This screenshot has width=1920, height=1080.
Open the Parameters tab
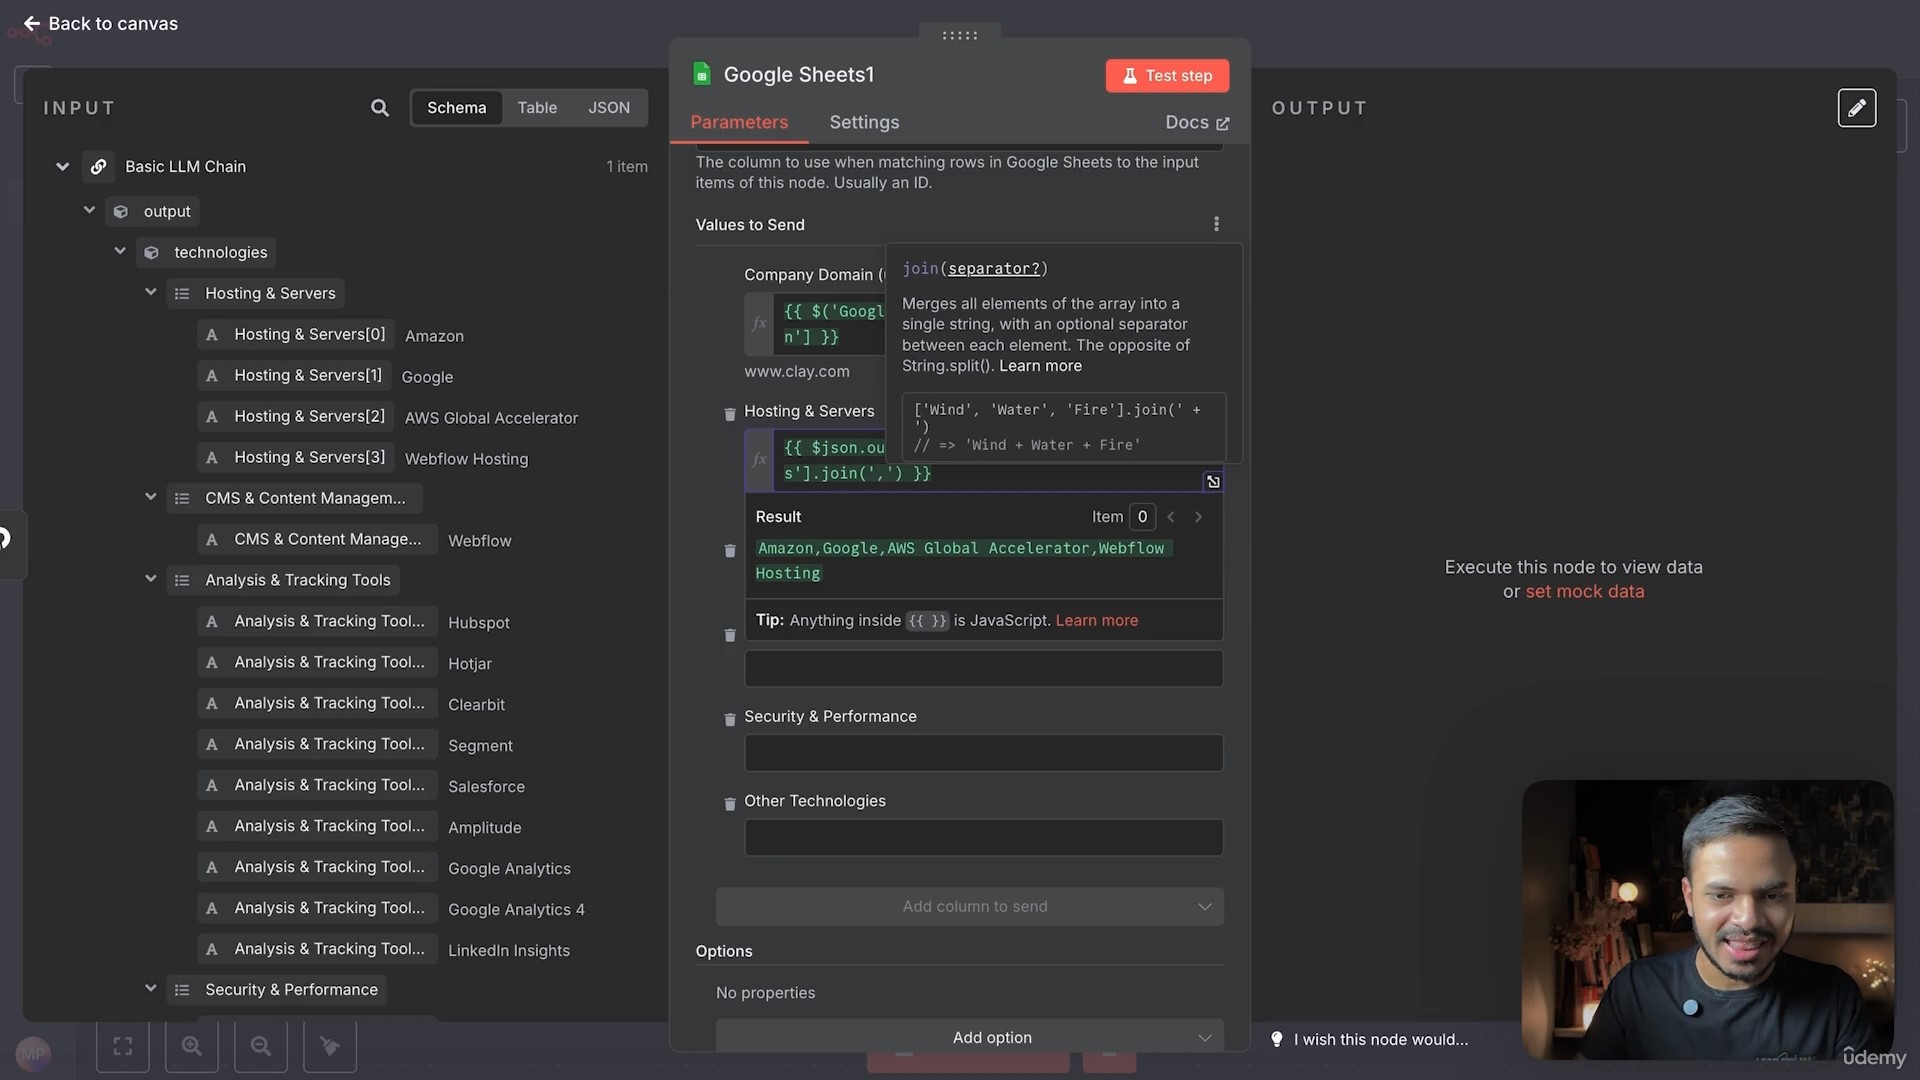click(739, 122)
